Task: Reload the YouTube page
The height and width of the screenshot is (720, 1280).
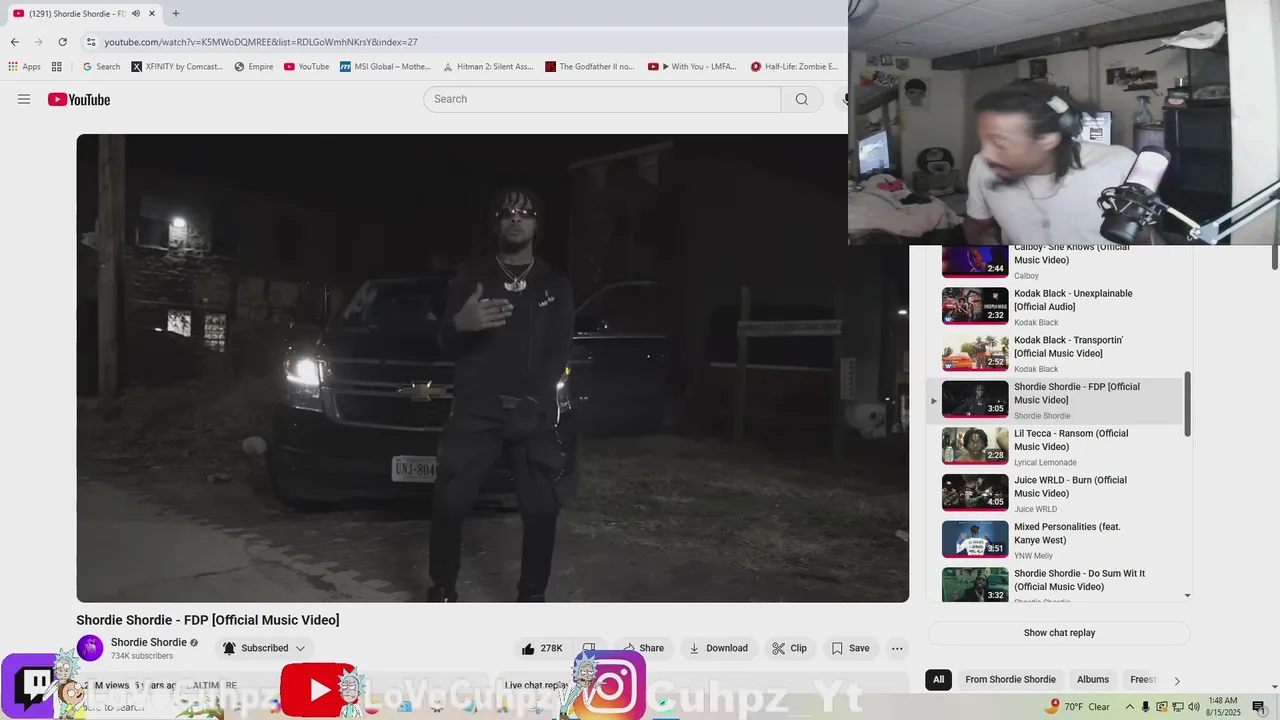Action: tap(62, 42)
